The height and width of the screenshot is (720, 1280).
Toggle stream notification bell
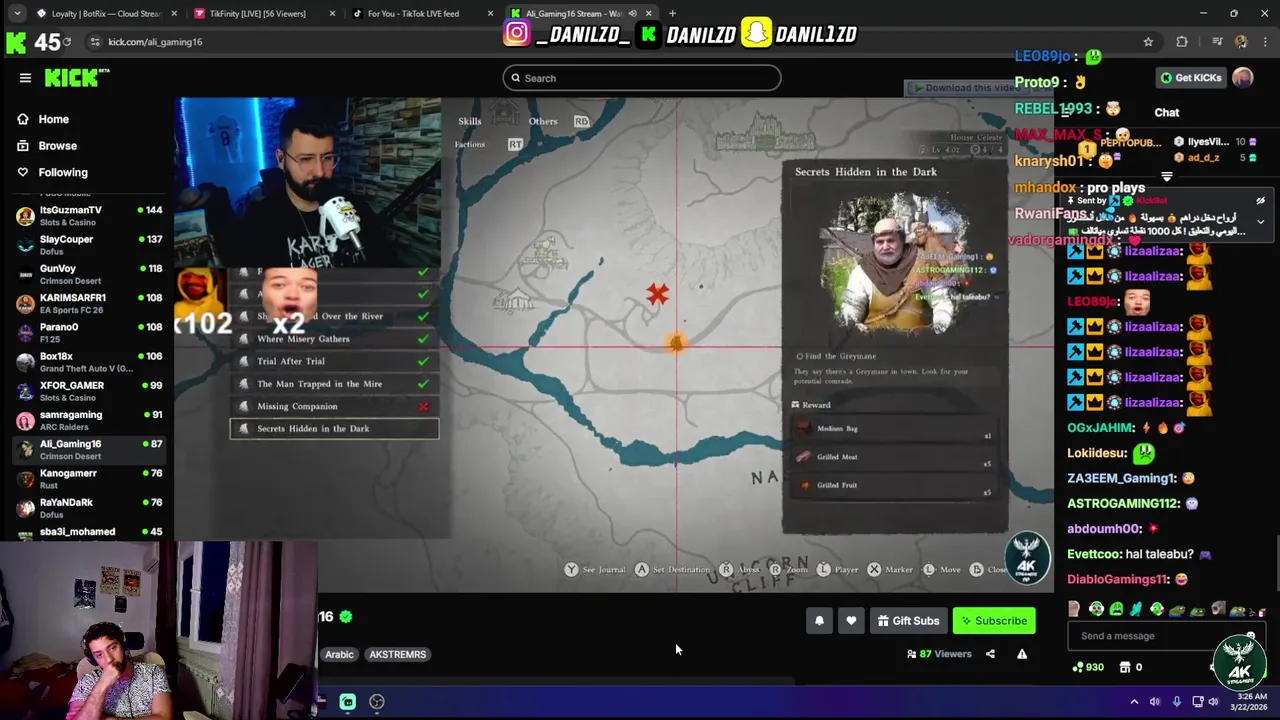point(819,621)
